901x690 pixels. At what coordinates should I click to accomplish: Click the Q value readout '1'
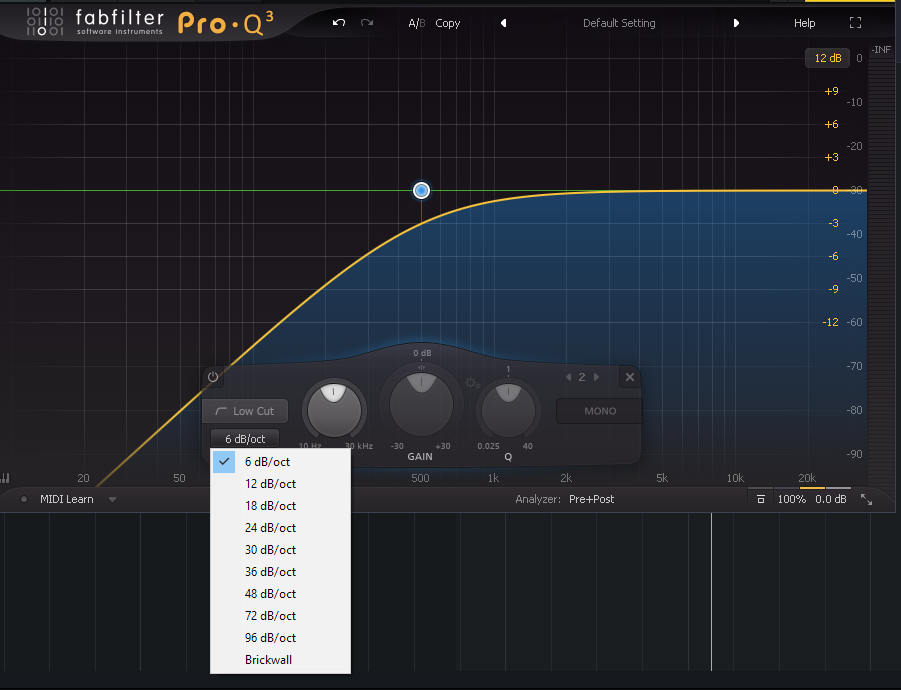(508, 369)
